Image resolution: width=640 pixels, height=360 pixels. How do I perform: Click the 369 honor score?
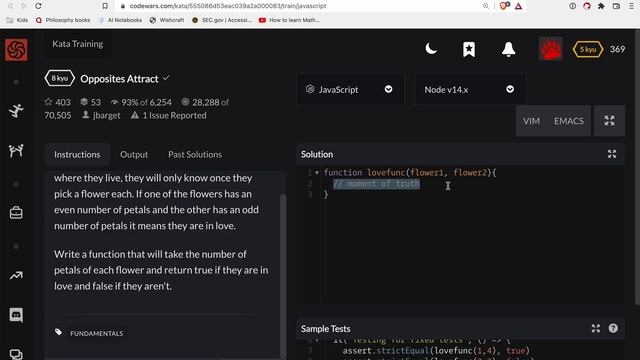point(617,49)
